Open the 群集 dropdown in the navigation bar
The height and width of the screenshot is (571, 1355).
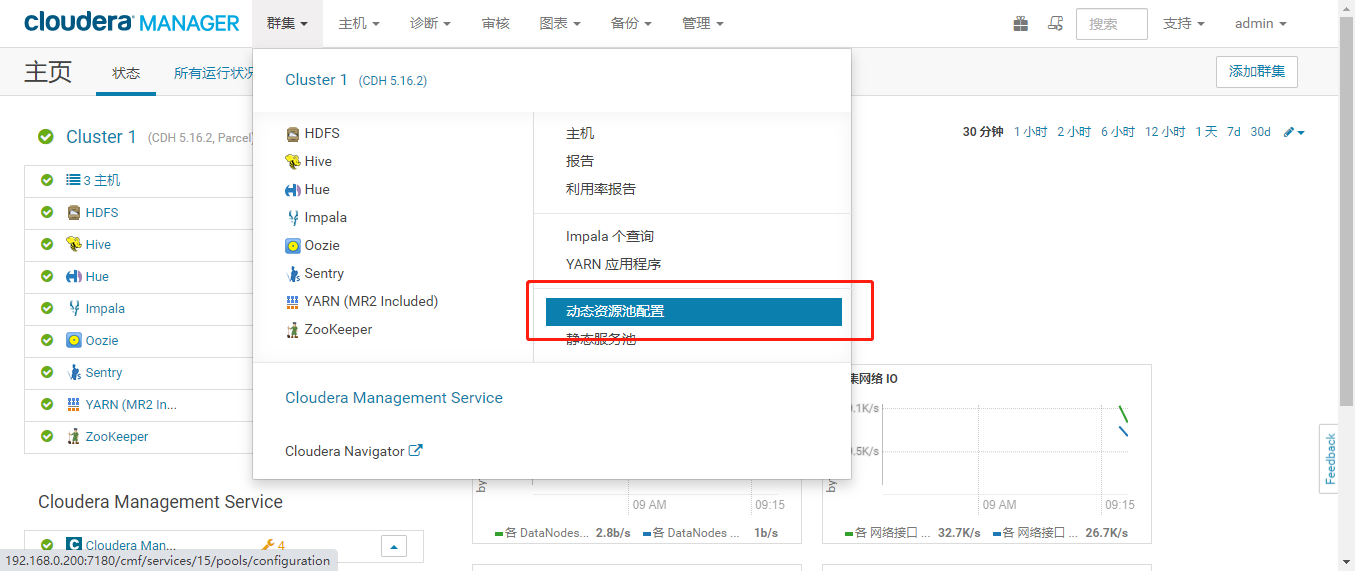(287, 23)
